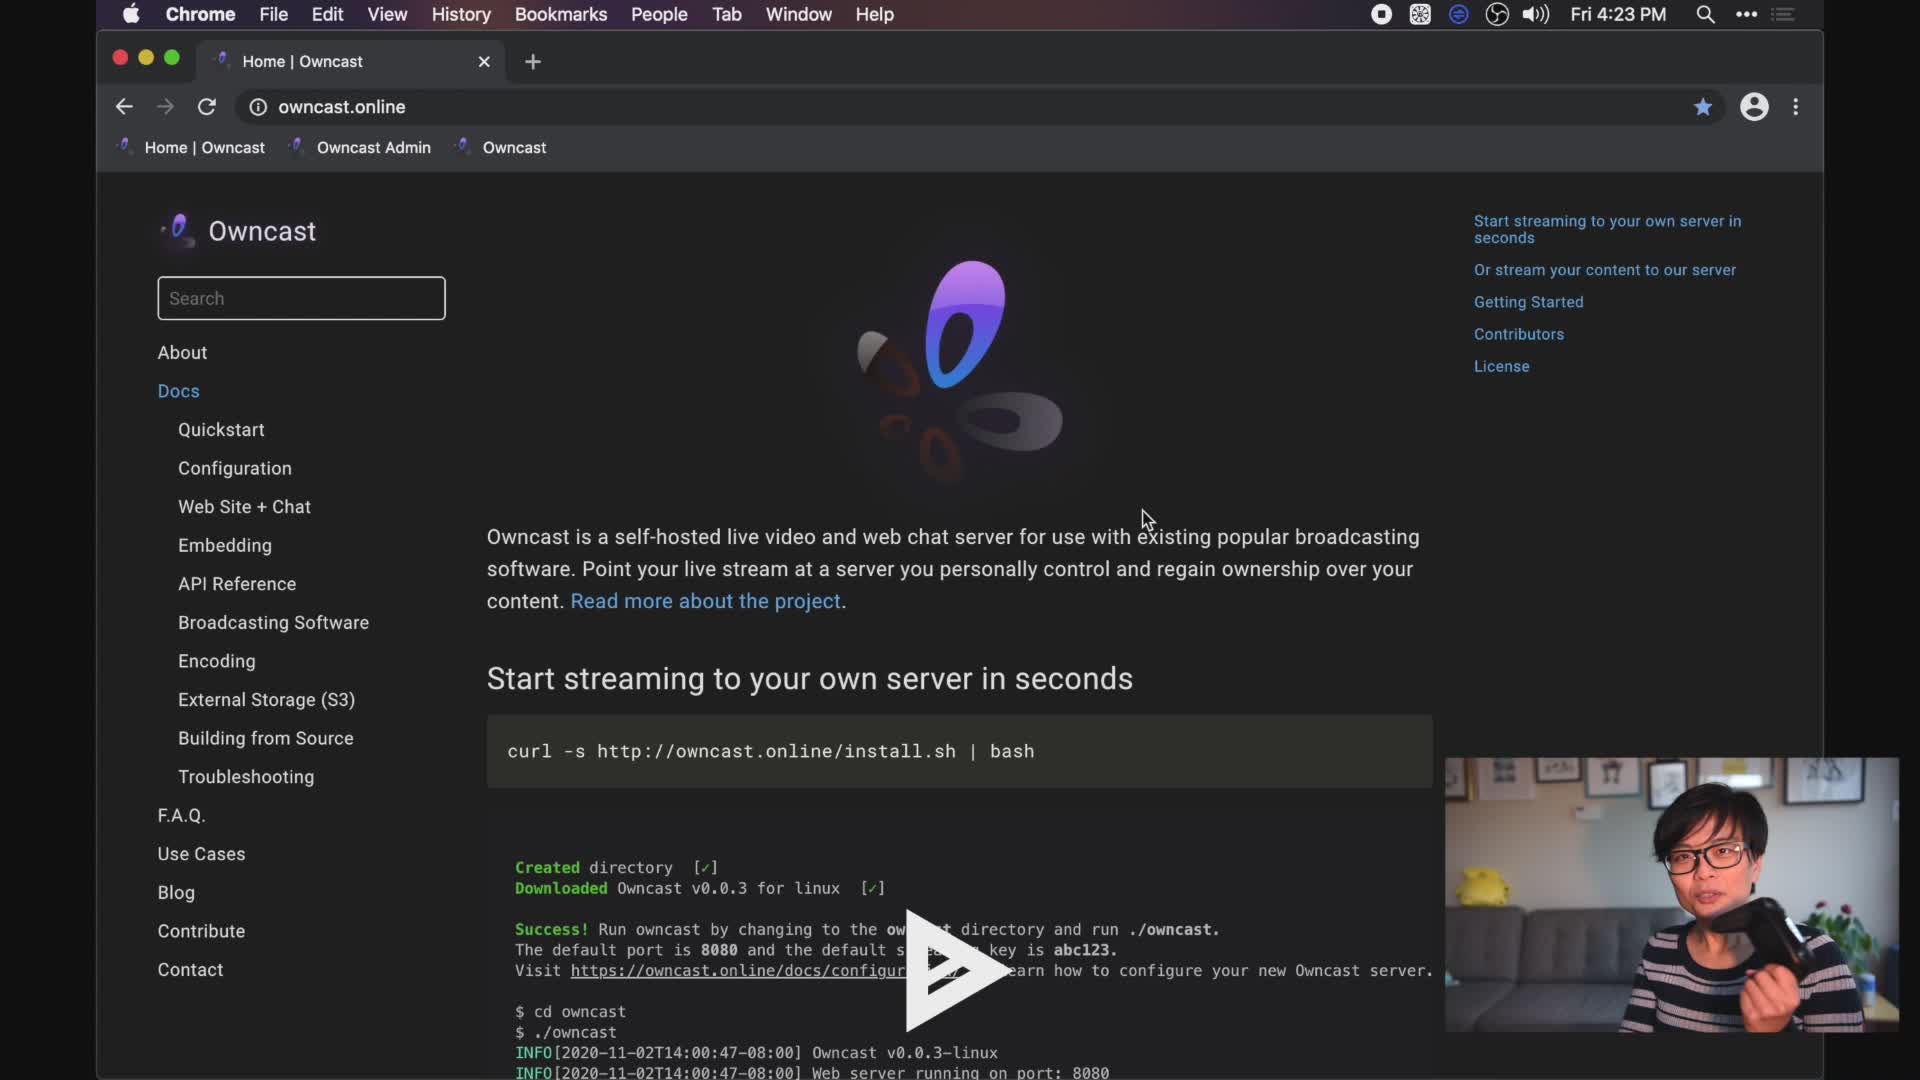
Task: Open the notification center list icon
Action: 1783,14
